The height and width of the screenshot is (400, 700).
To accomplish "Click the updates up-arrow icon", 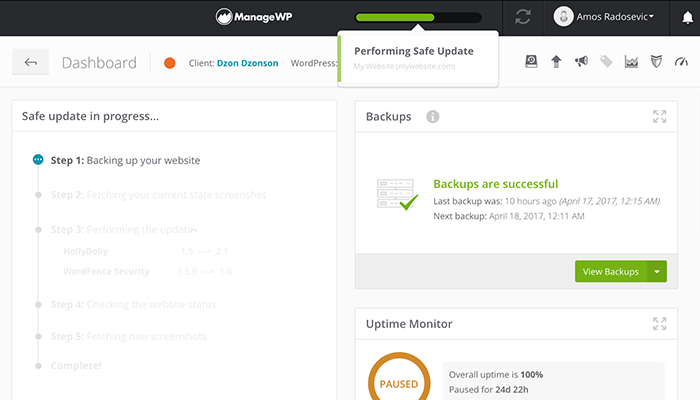I will click(x=556, y=62).
